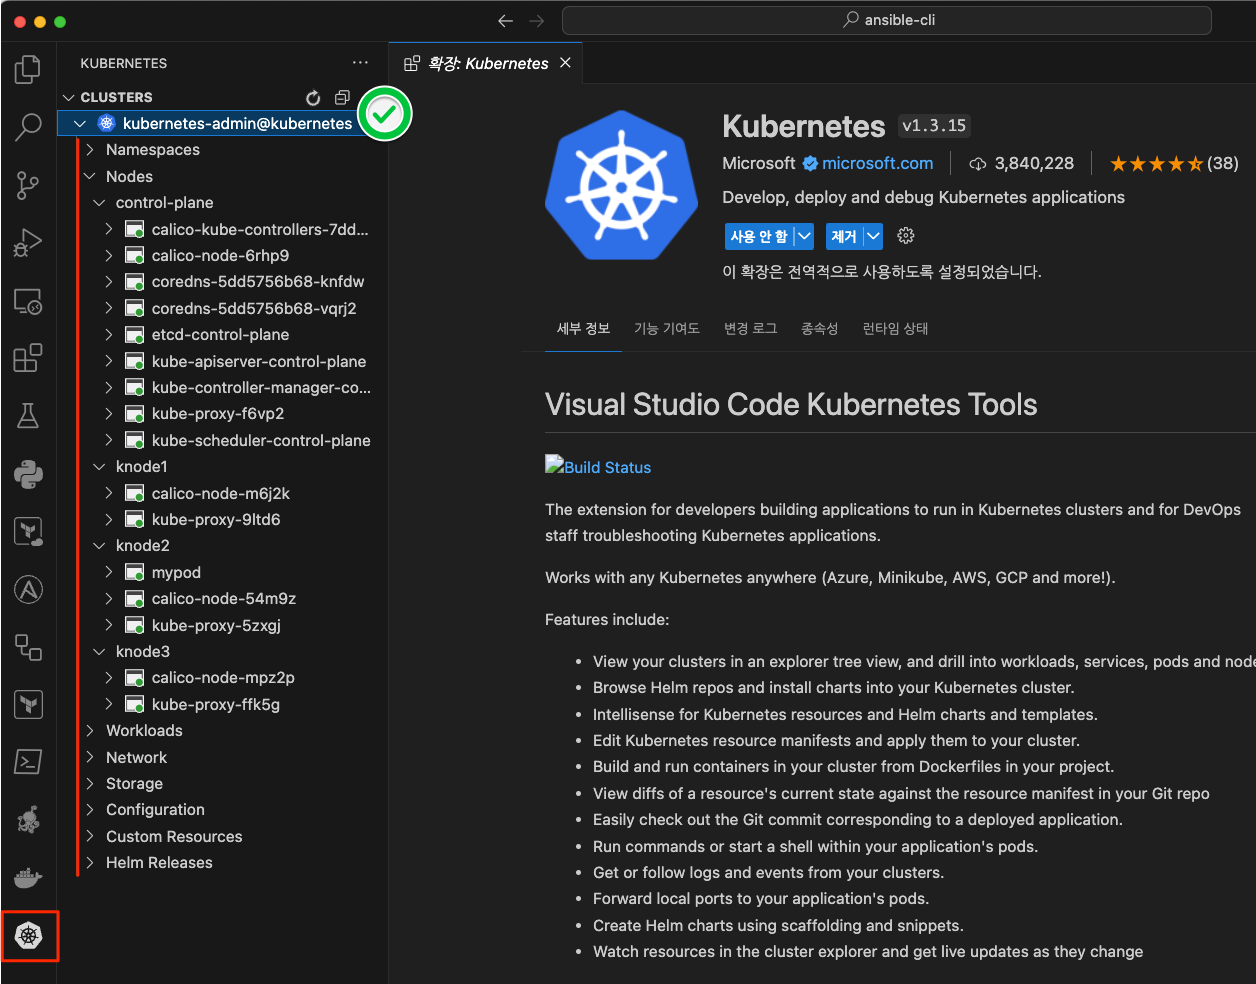
Task: Click the 사용 안 함 disable button
Action: [759, 236]
